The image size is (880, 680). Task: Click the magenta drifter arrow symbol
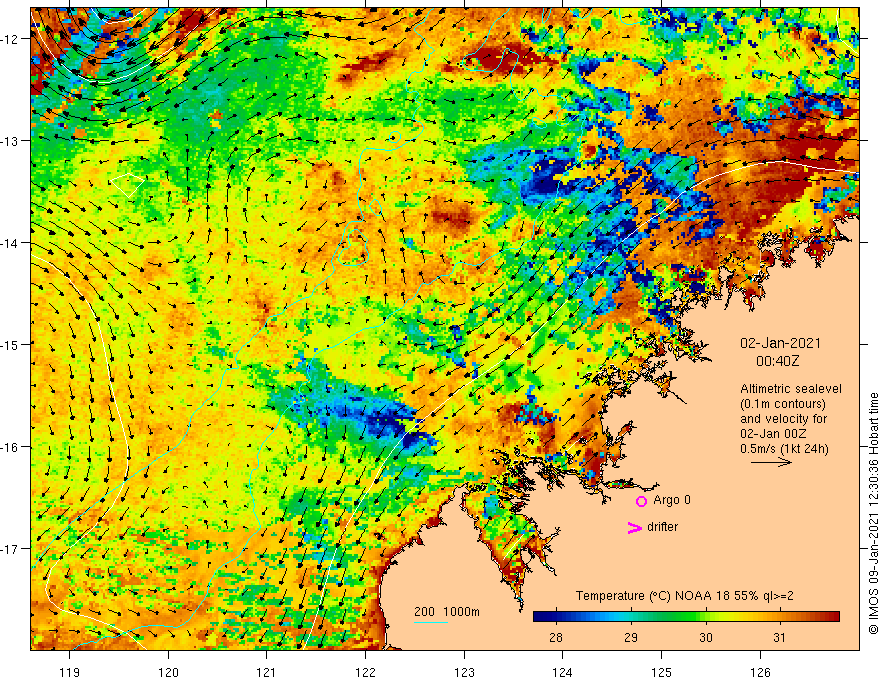(634, 527)
